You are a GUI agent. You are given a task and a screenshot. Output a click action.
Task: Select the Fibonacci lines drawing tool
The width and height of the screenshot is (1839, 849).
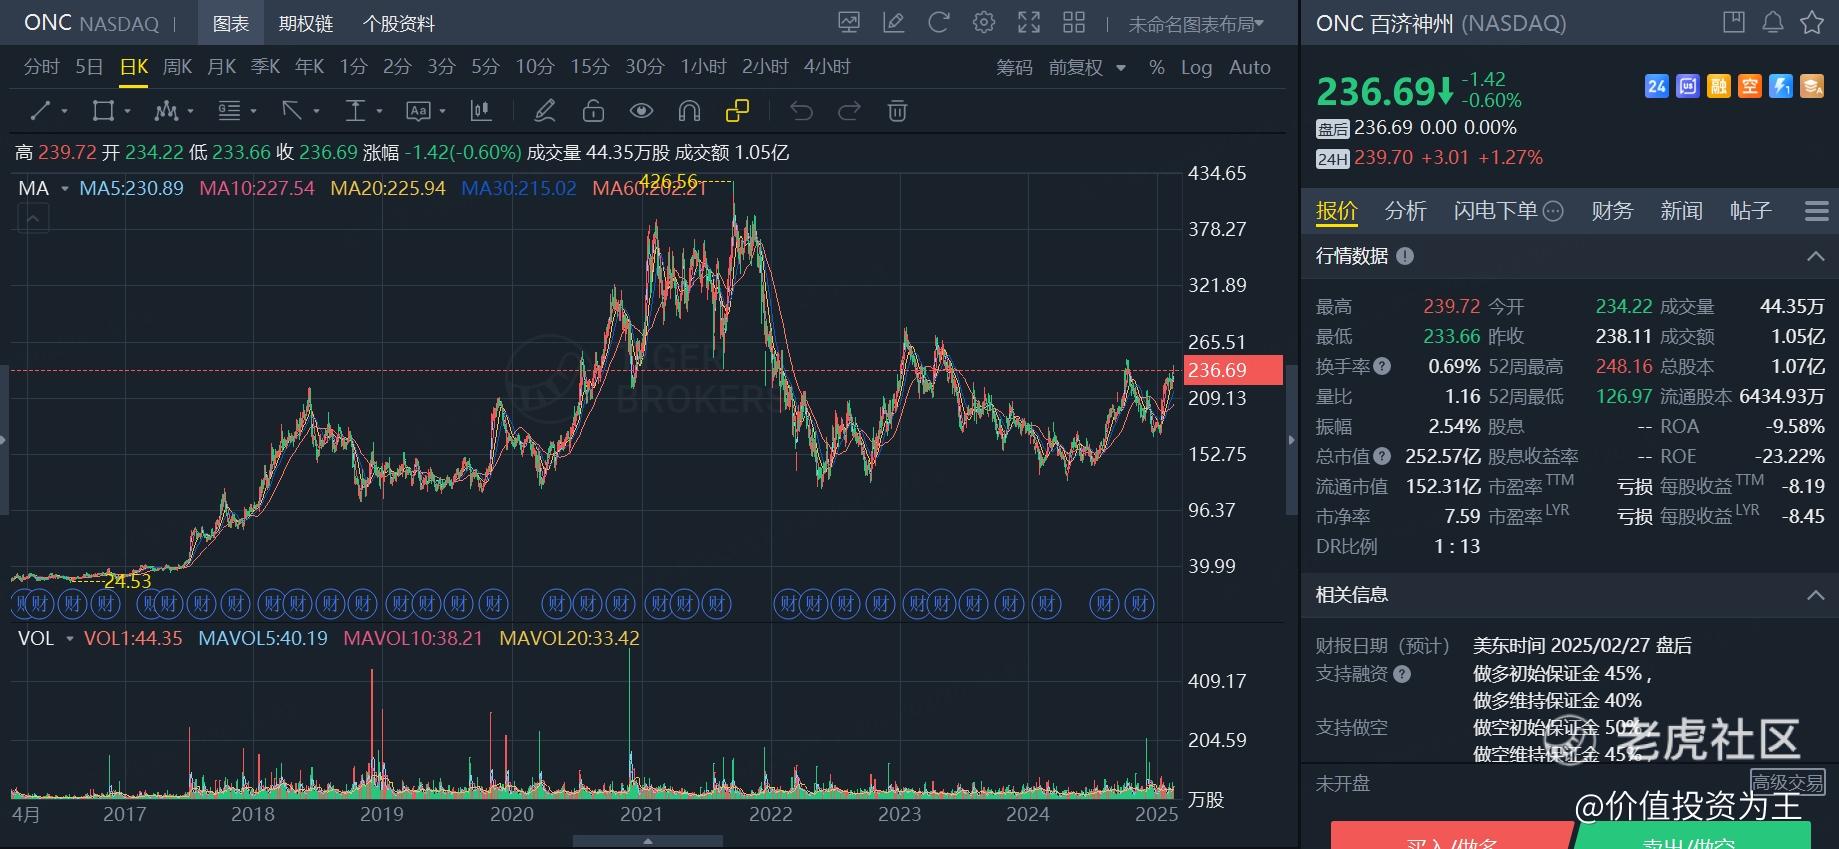point(229,111)
